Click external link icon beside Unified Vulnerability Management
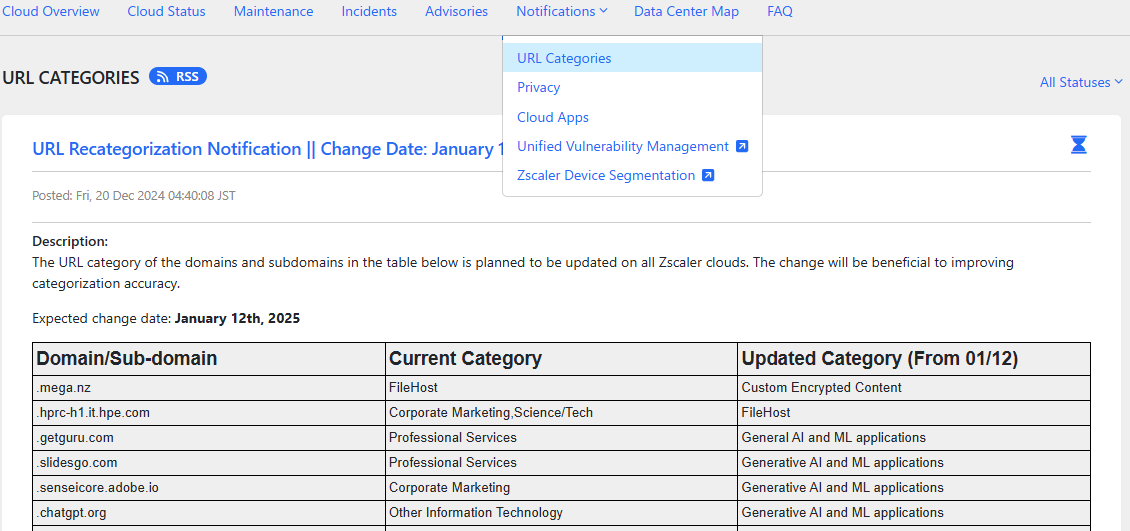1130x531 pixels. (x=742, y=146)
